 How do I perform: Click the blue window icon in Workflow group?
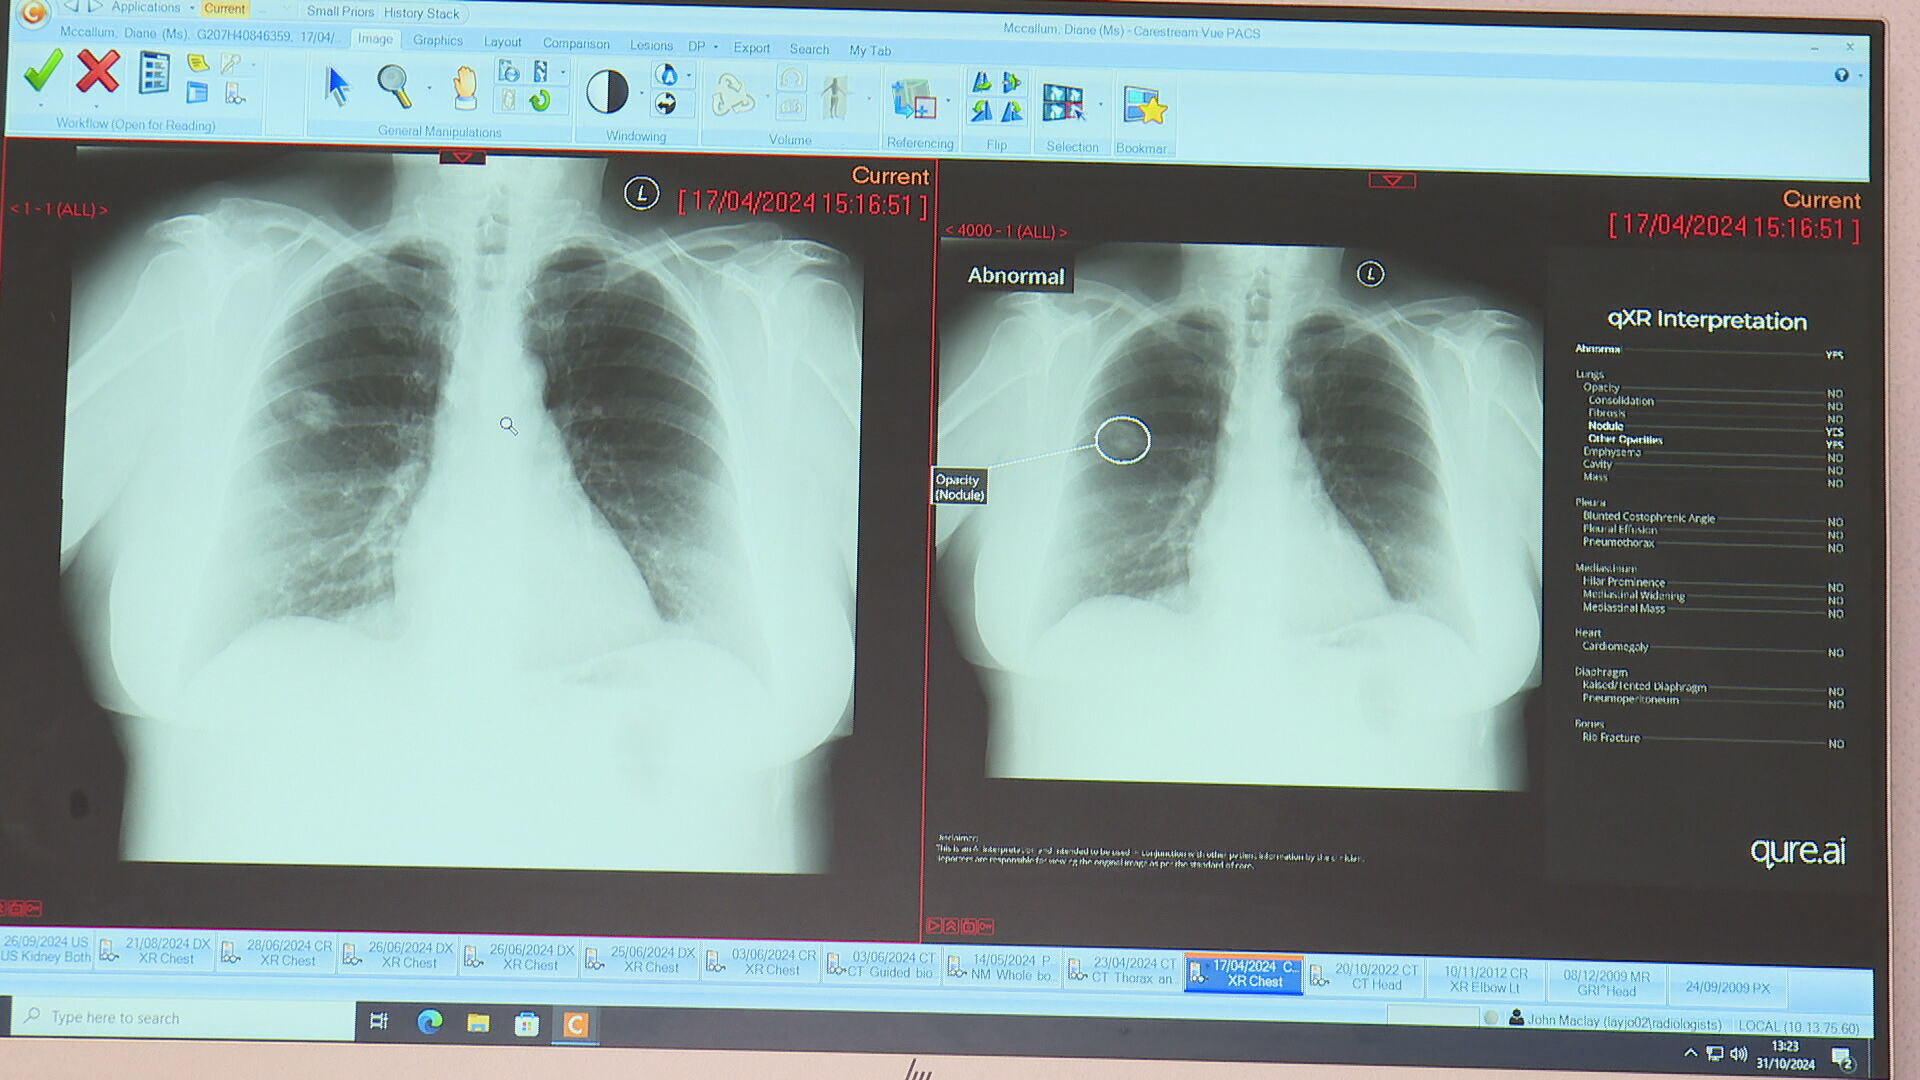coord(197,93)
